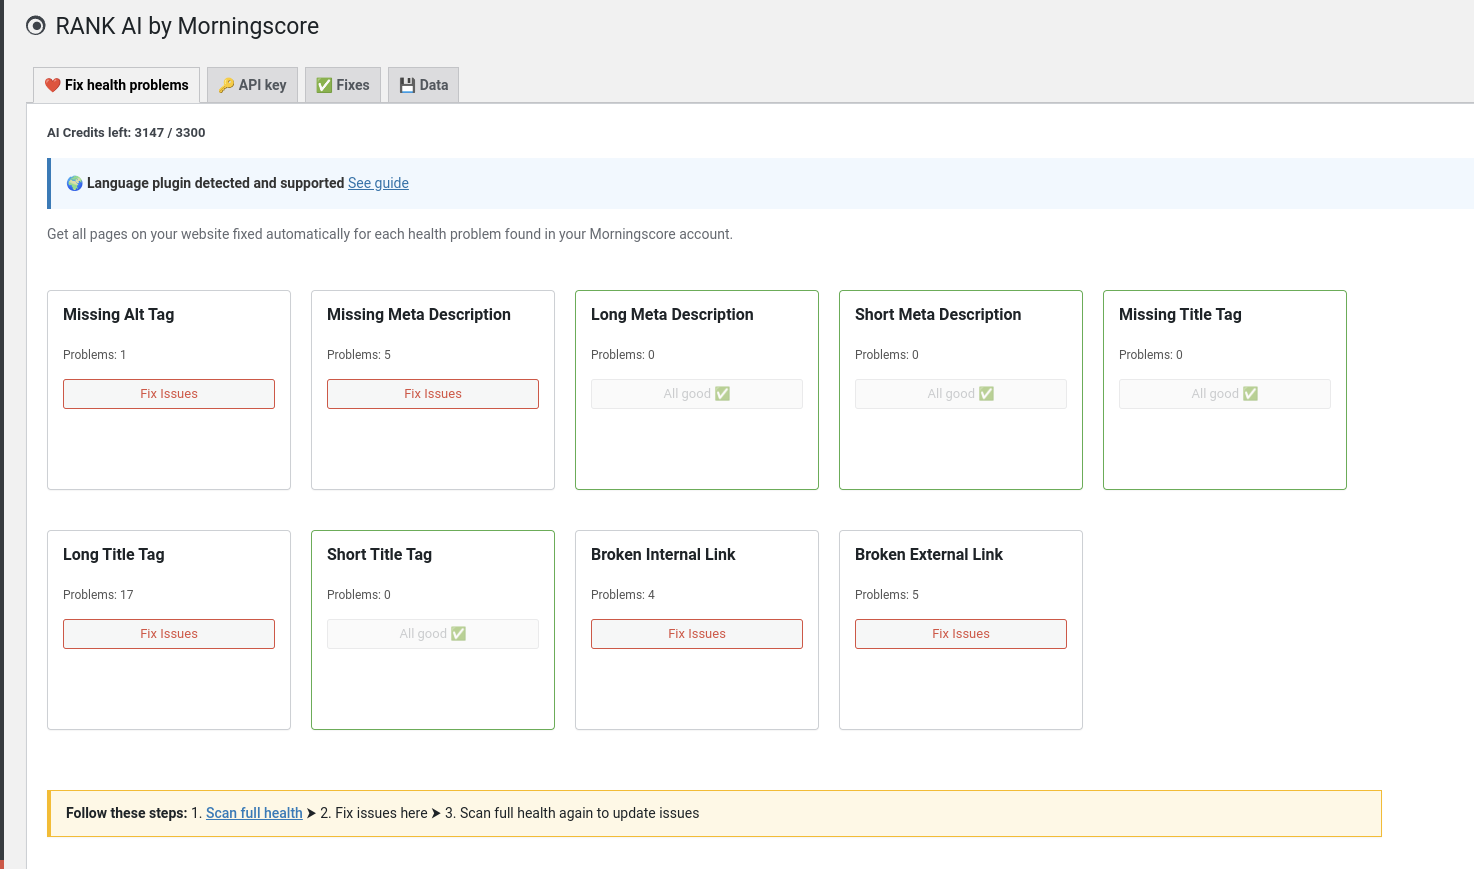Image resolution: width=1474 pixels, height=869 pixels.
Task: Open the See guide link
Action: [x=378, y=183]
